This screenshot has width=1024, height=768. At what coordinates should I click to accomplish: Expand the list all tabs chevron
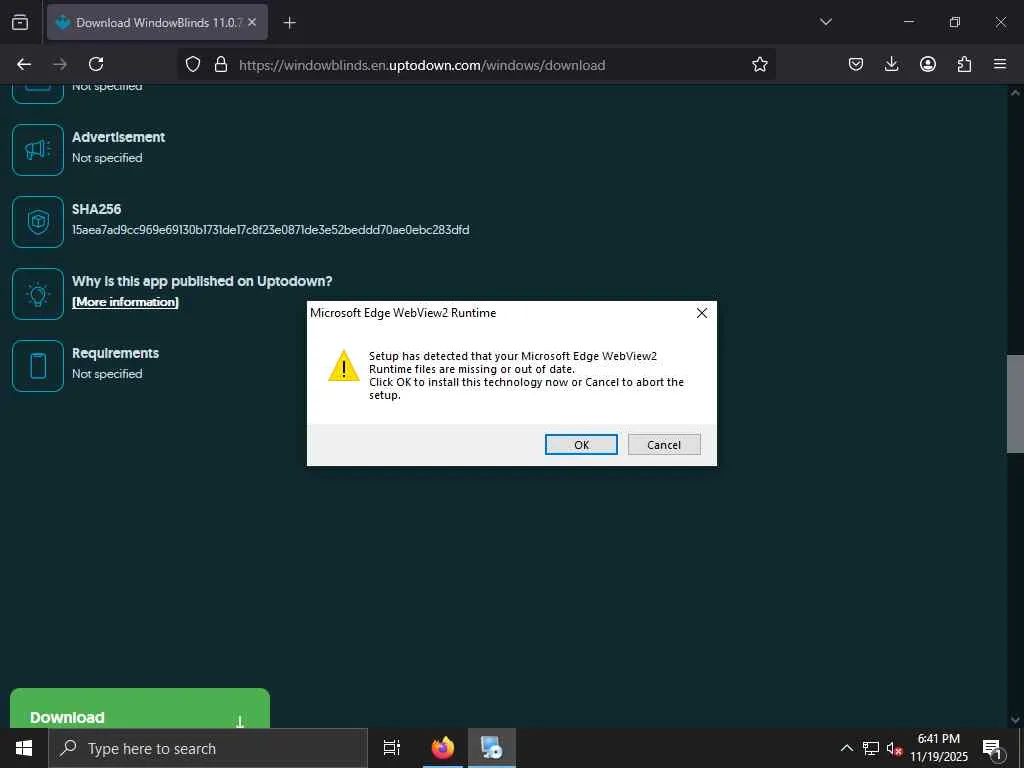pos(825,22)
